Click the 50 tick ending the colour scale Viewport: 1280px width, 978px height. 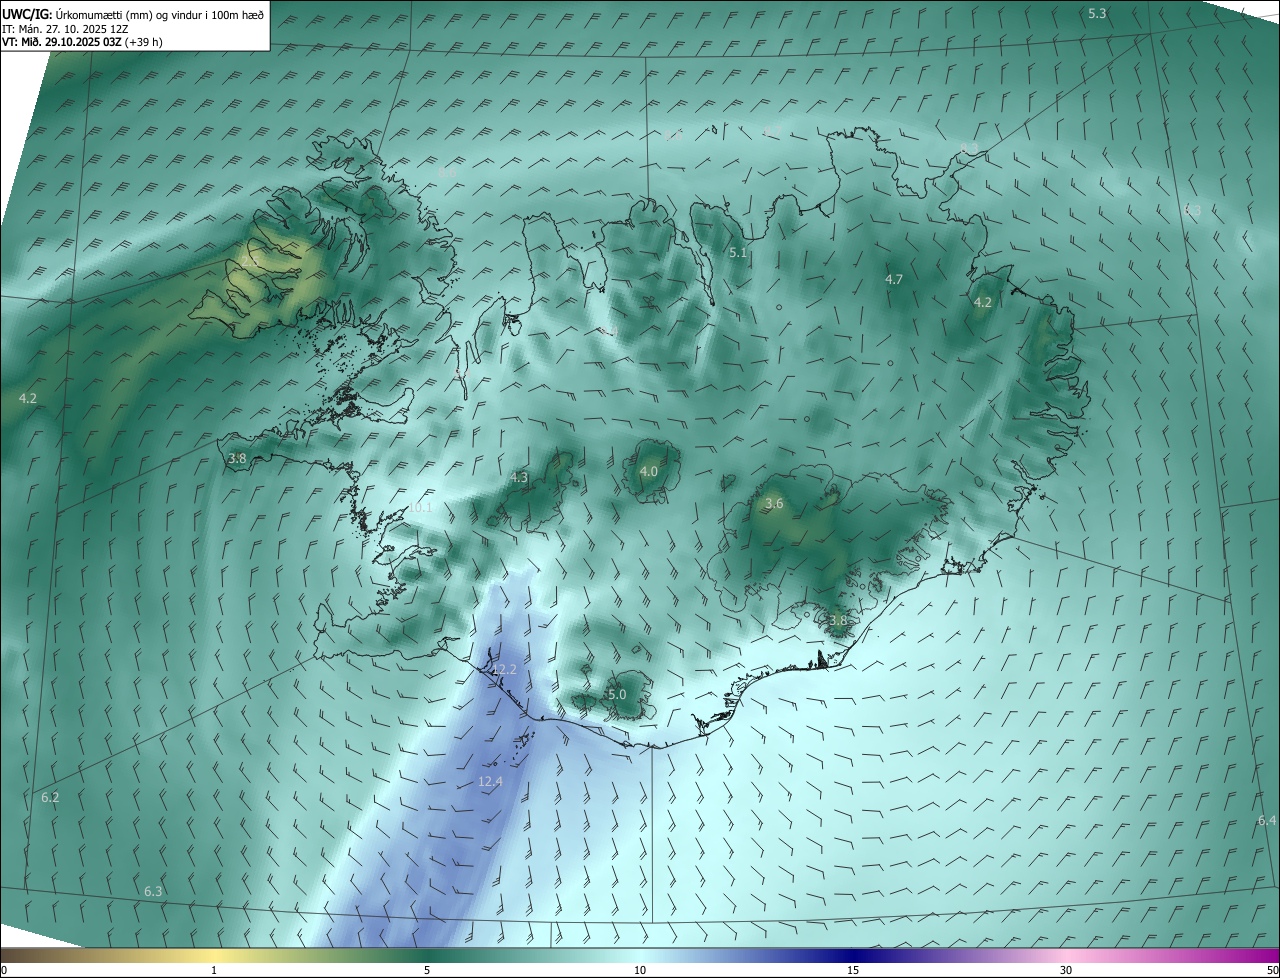(x=1272, y=970)
